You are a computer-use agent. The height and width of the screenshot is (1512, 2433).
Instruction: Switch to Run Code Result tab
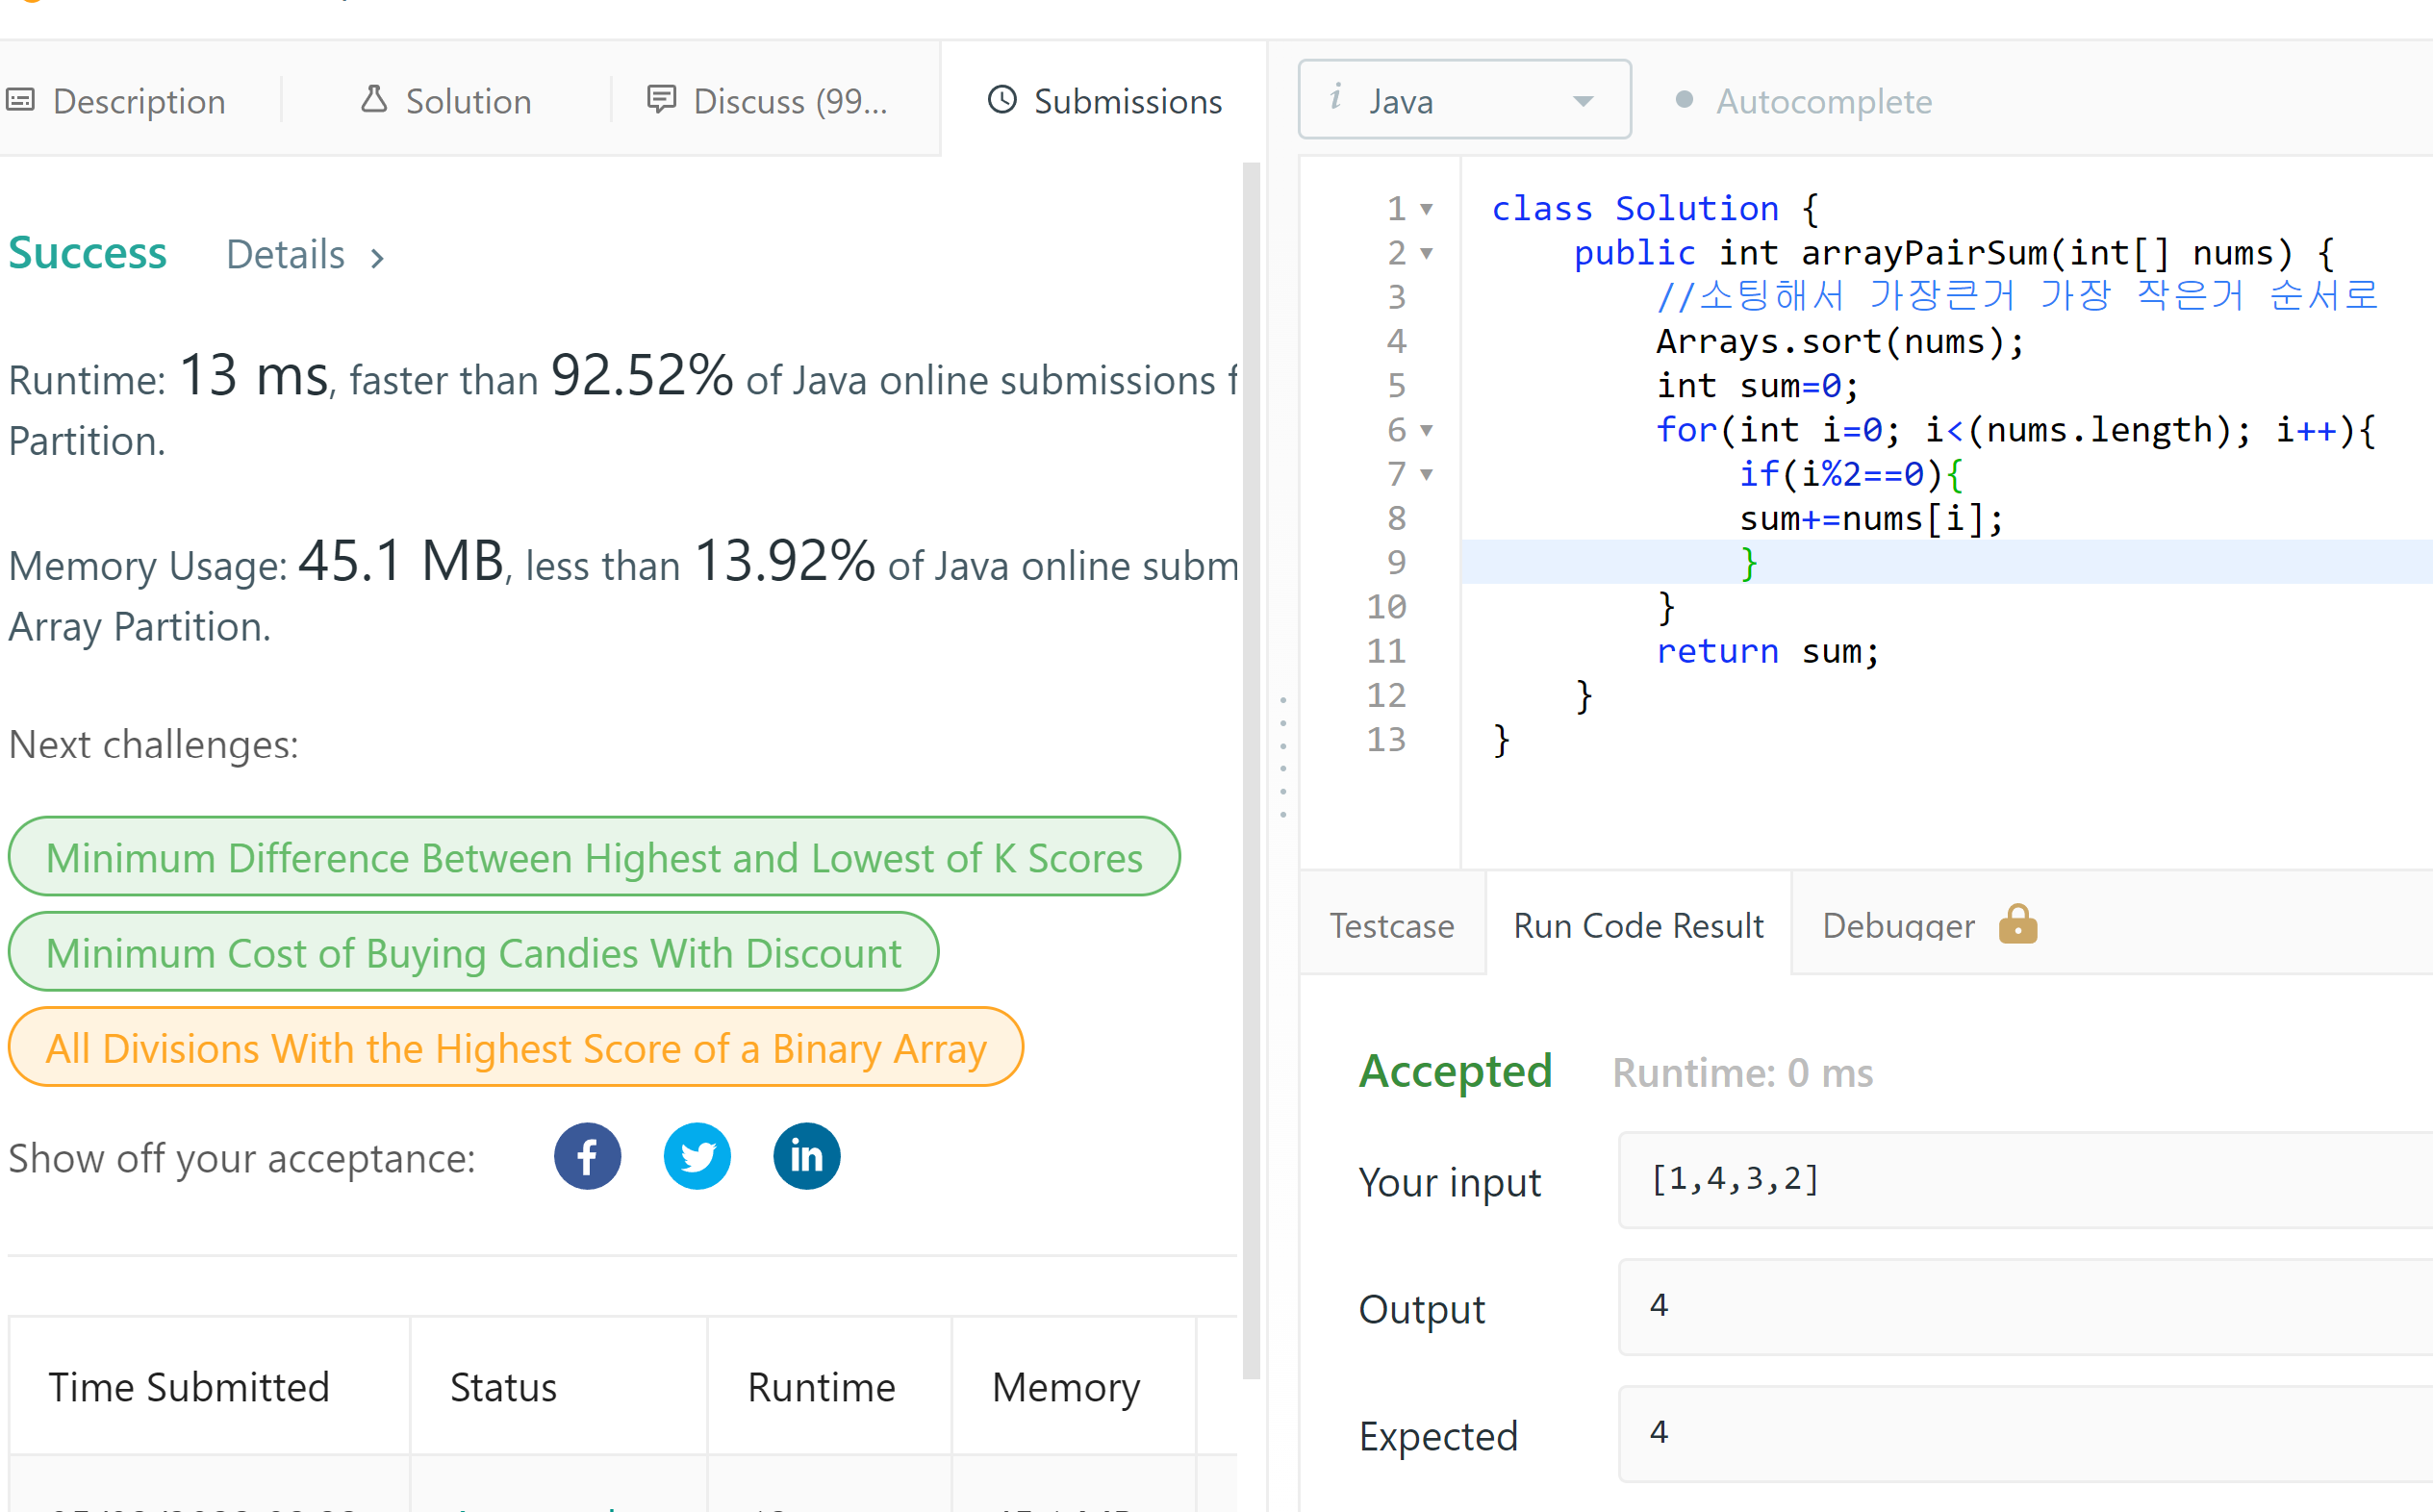click(x=1638, y=925)
